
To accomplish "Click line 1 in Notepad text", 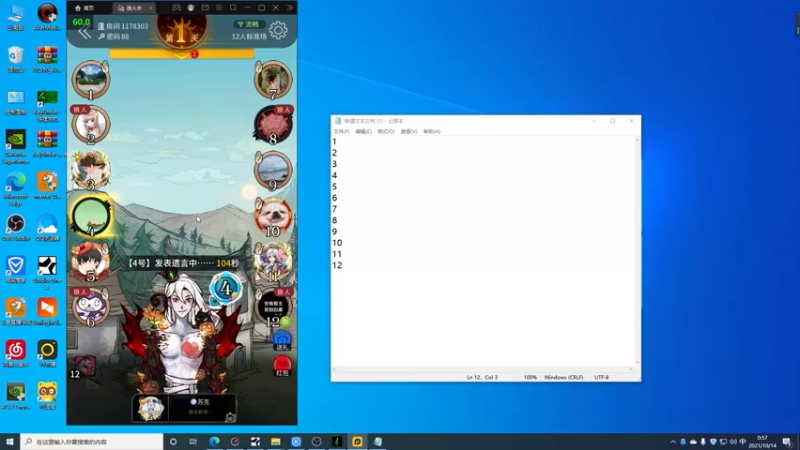I will [x=335, y=142].
